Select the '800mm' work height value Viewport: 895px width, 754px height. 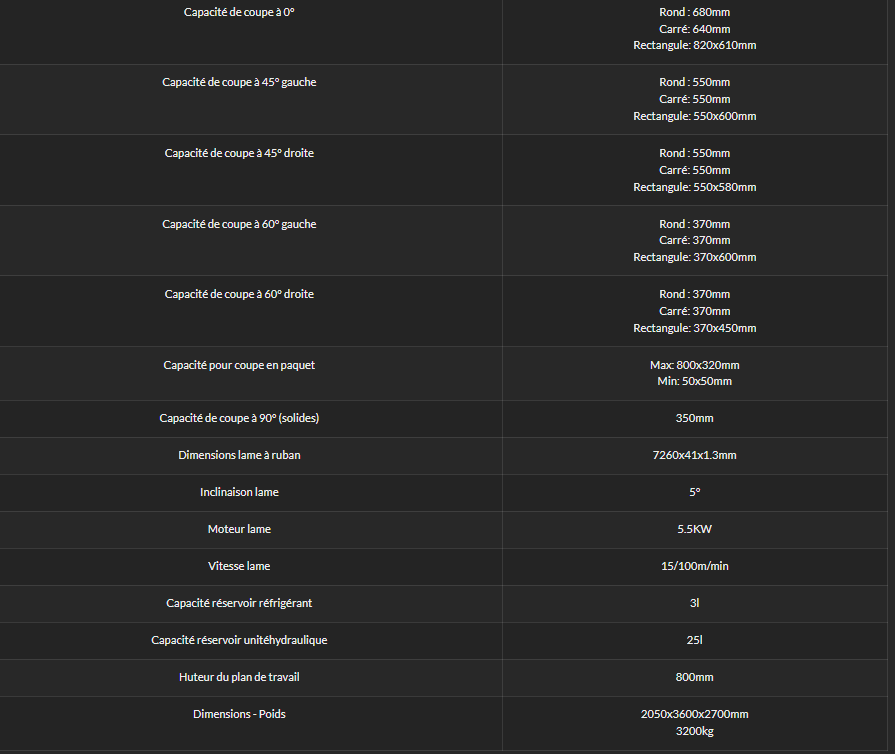click(694, 677)
